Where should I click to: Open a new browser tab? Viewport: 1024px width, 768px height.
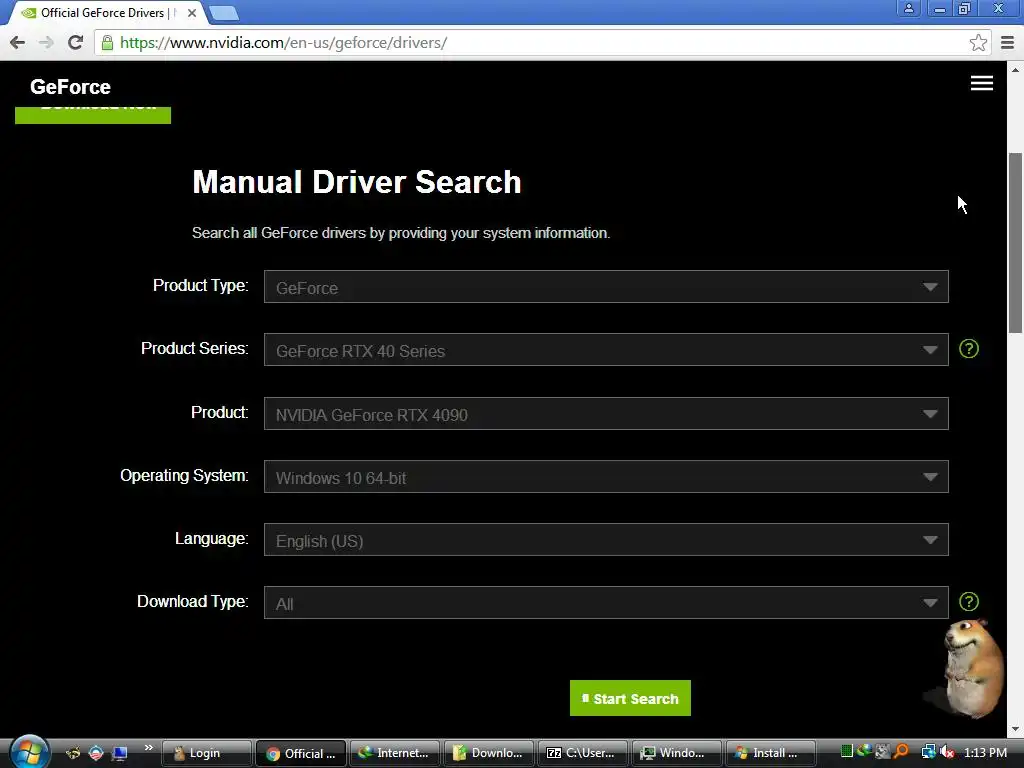coord(223,13)
